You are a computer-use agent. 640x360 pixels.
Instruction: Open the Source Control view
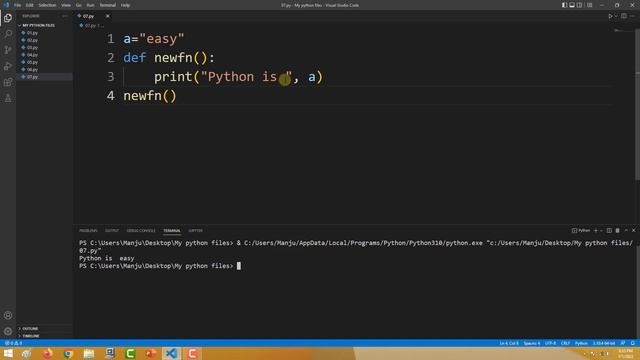8,50
